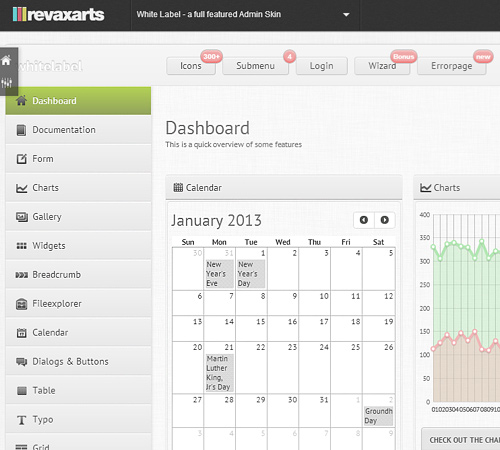This screenshot has width=500, height=450.
Task: Click the January 2013 heading
Action: pos(216,221)
